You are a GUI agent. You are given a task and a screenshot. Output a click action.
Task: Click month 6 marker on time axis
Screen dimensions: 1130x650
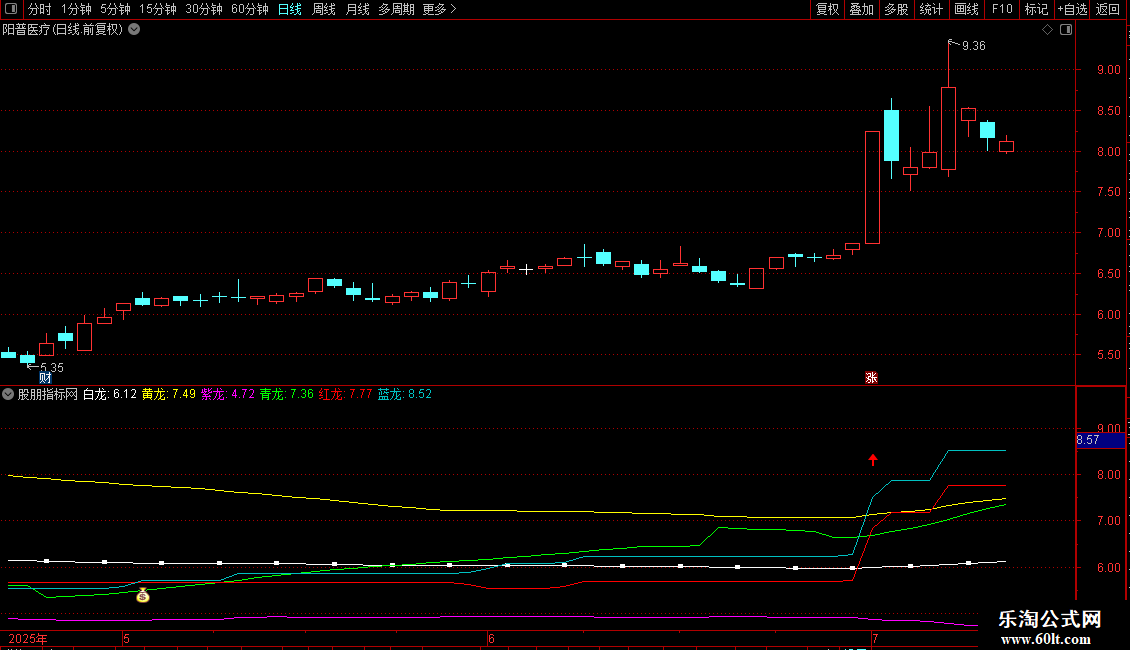(x=491, y=639)
